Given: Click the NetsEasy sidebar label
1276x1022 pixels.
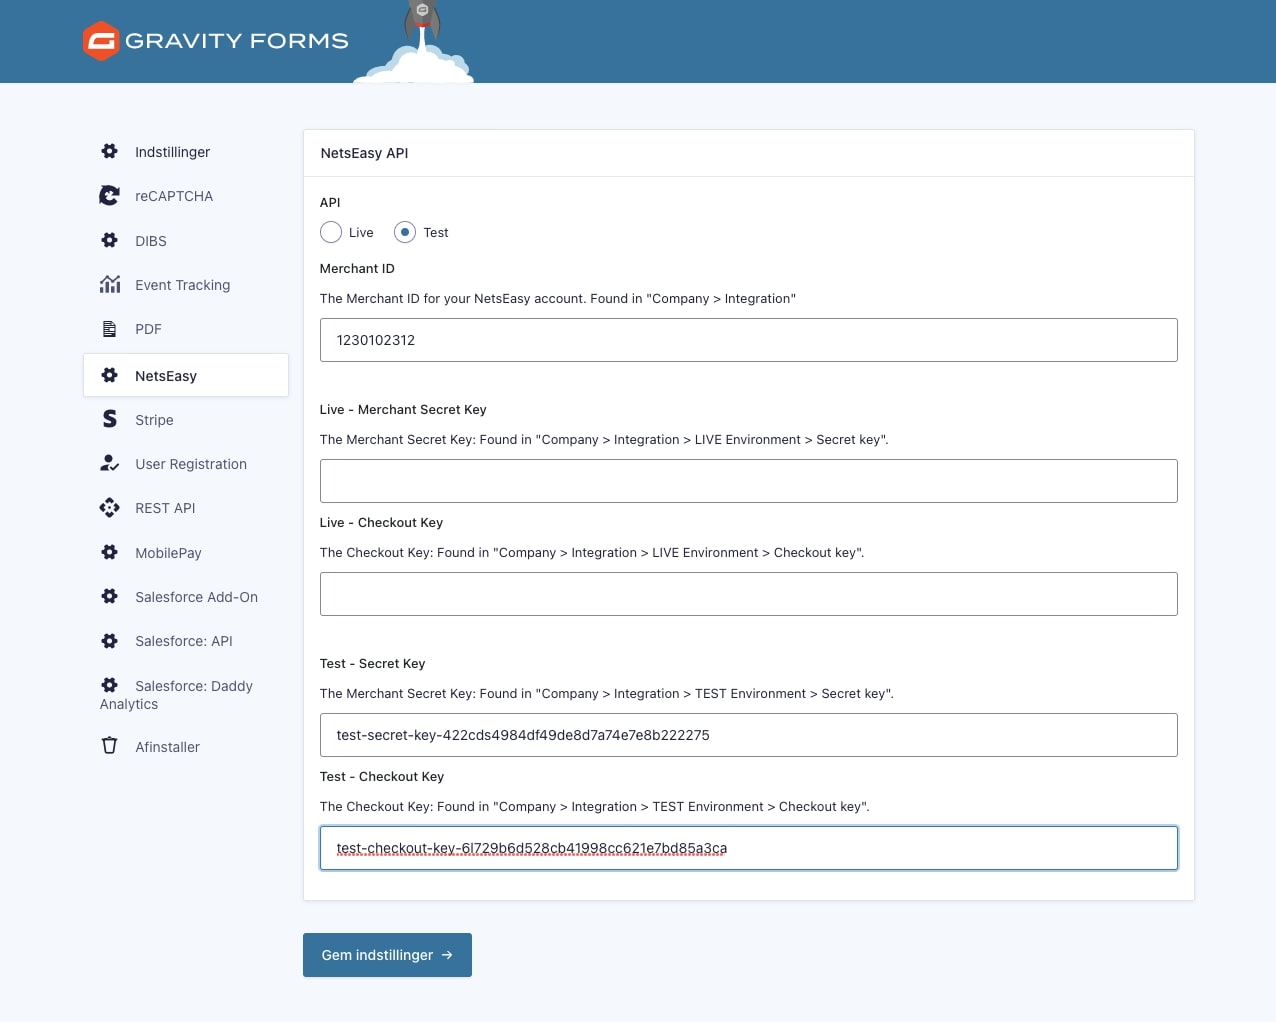Looking at the screenshot, I should click(166, 376).
